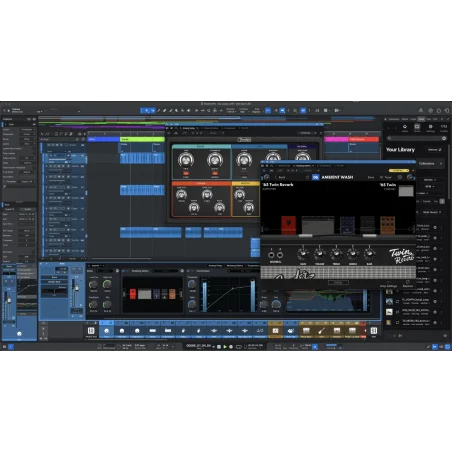Open the Collections entry in Your Library
452x452 pixels.
click(x=430, y=164)
